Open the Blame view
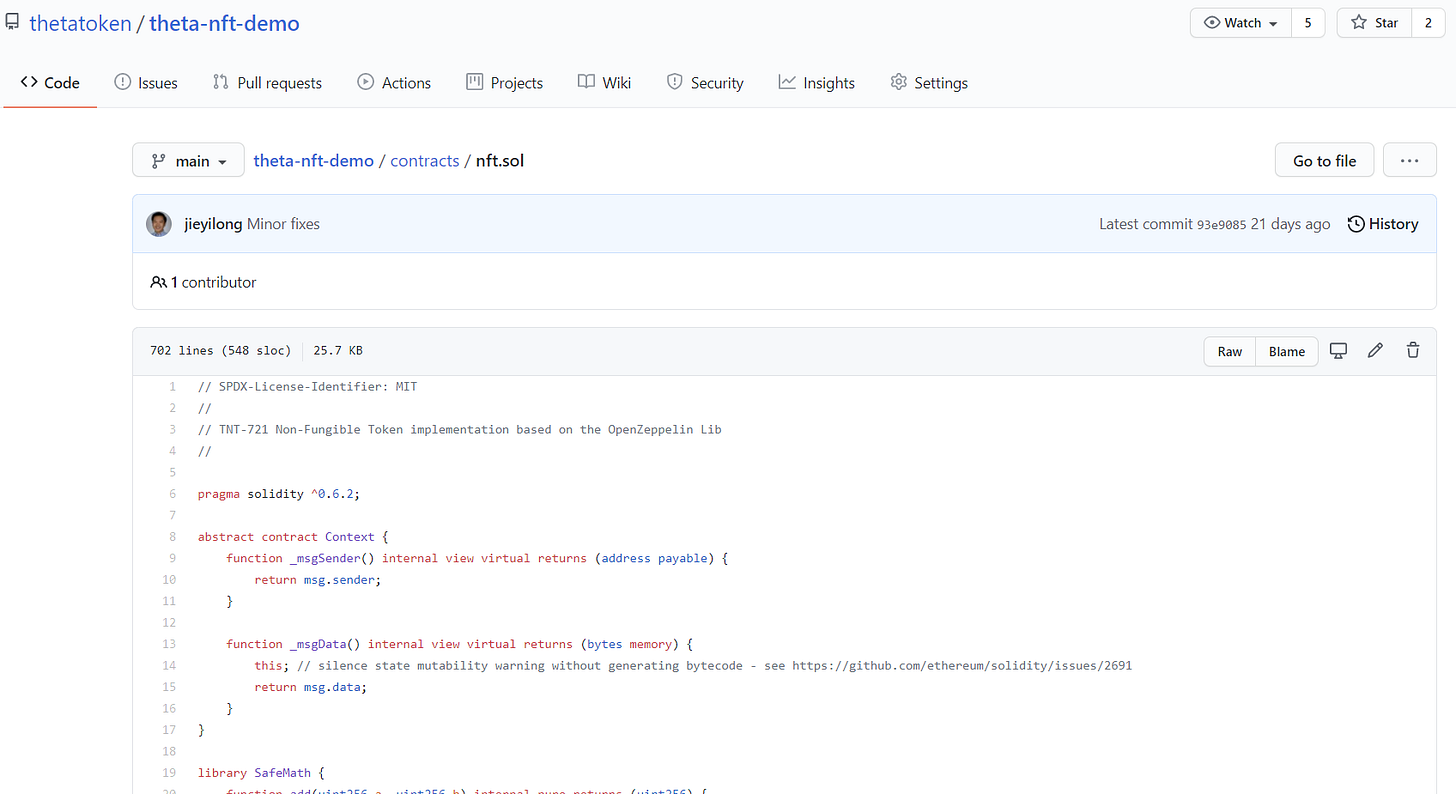The height and width of the screenshot is (794, 1456). click(x=1286, y=351)
